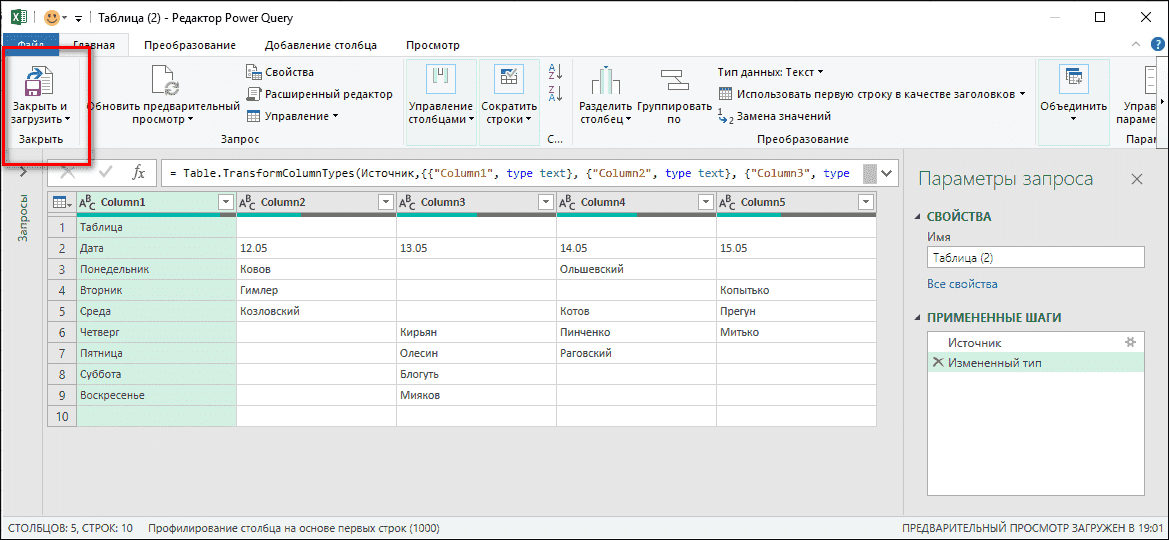Screen dimensions: 1169x540
Task: Sort ascending with the A-Z icon
Action: click(556, 72)
